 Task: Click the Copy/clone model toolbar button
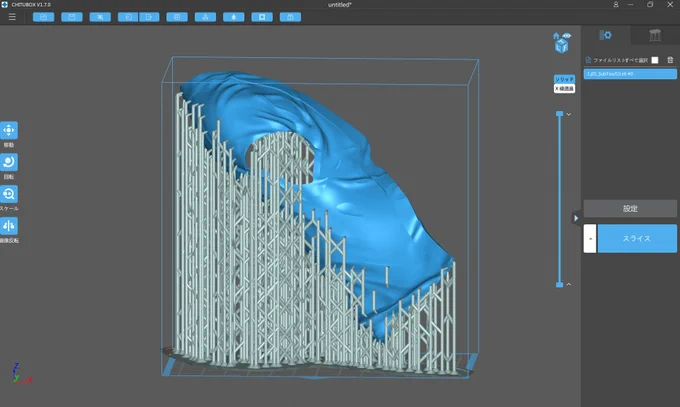177,17
